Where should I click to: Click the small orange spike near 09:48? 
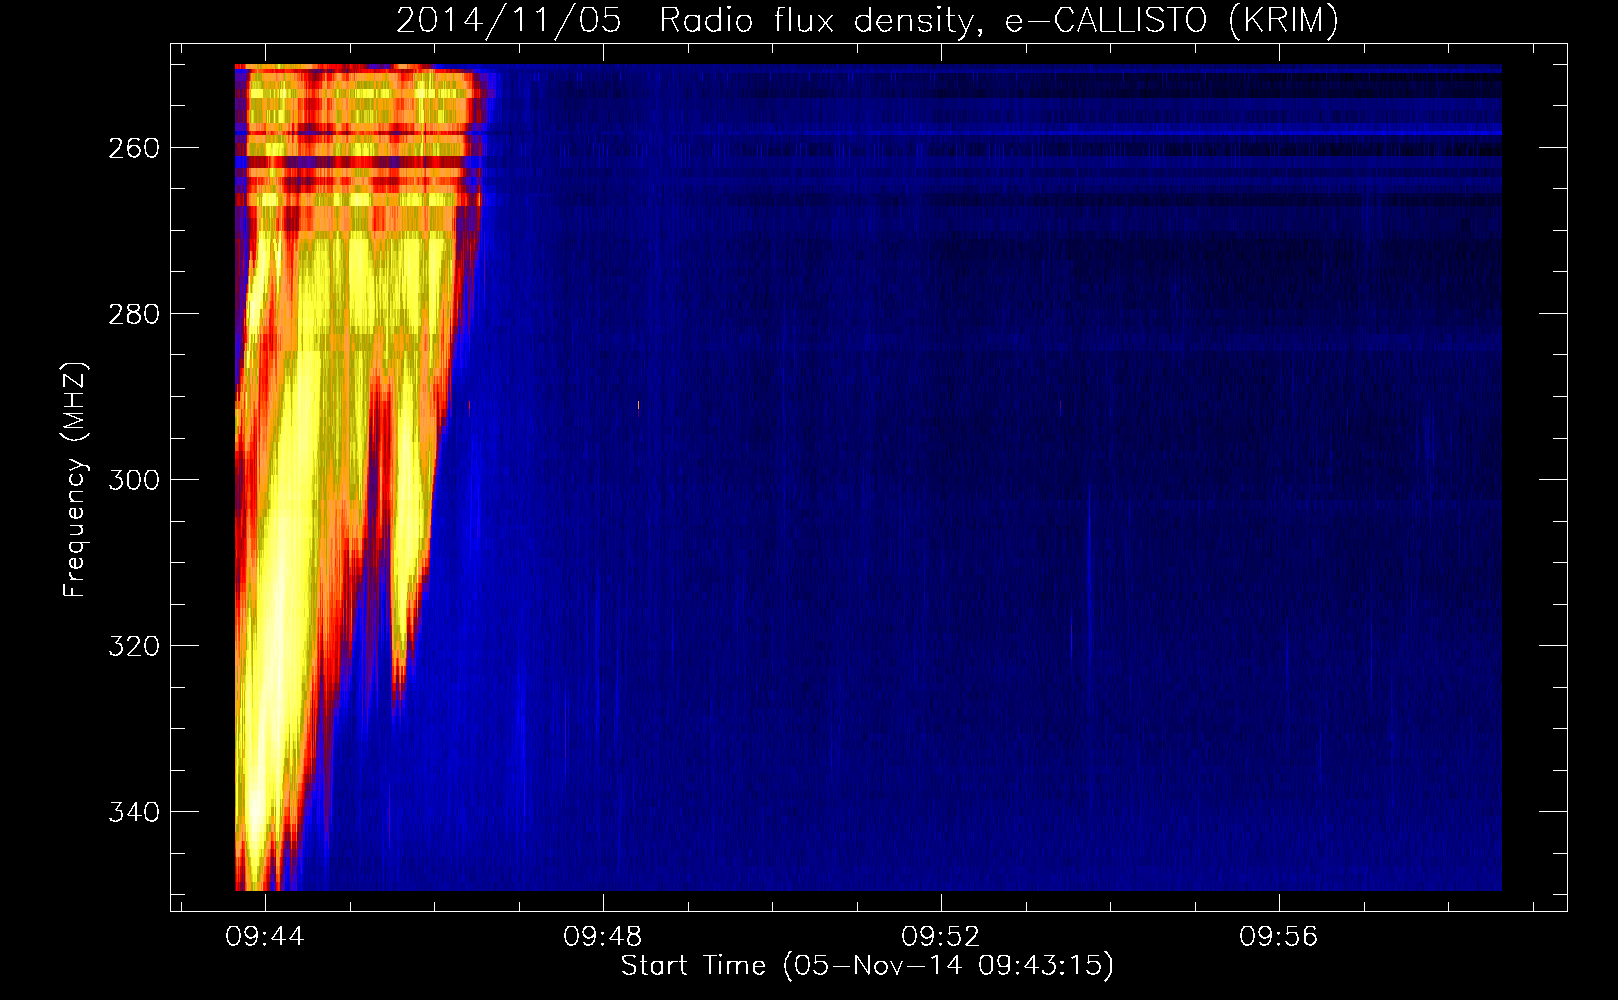638,406
